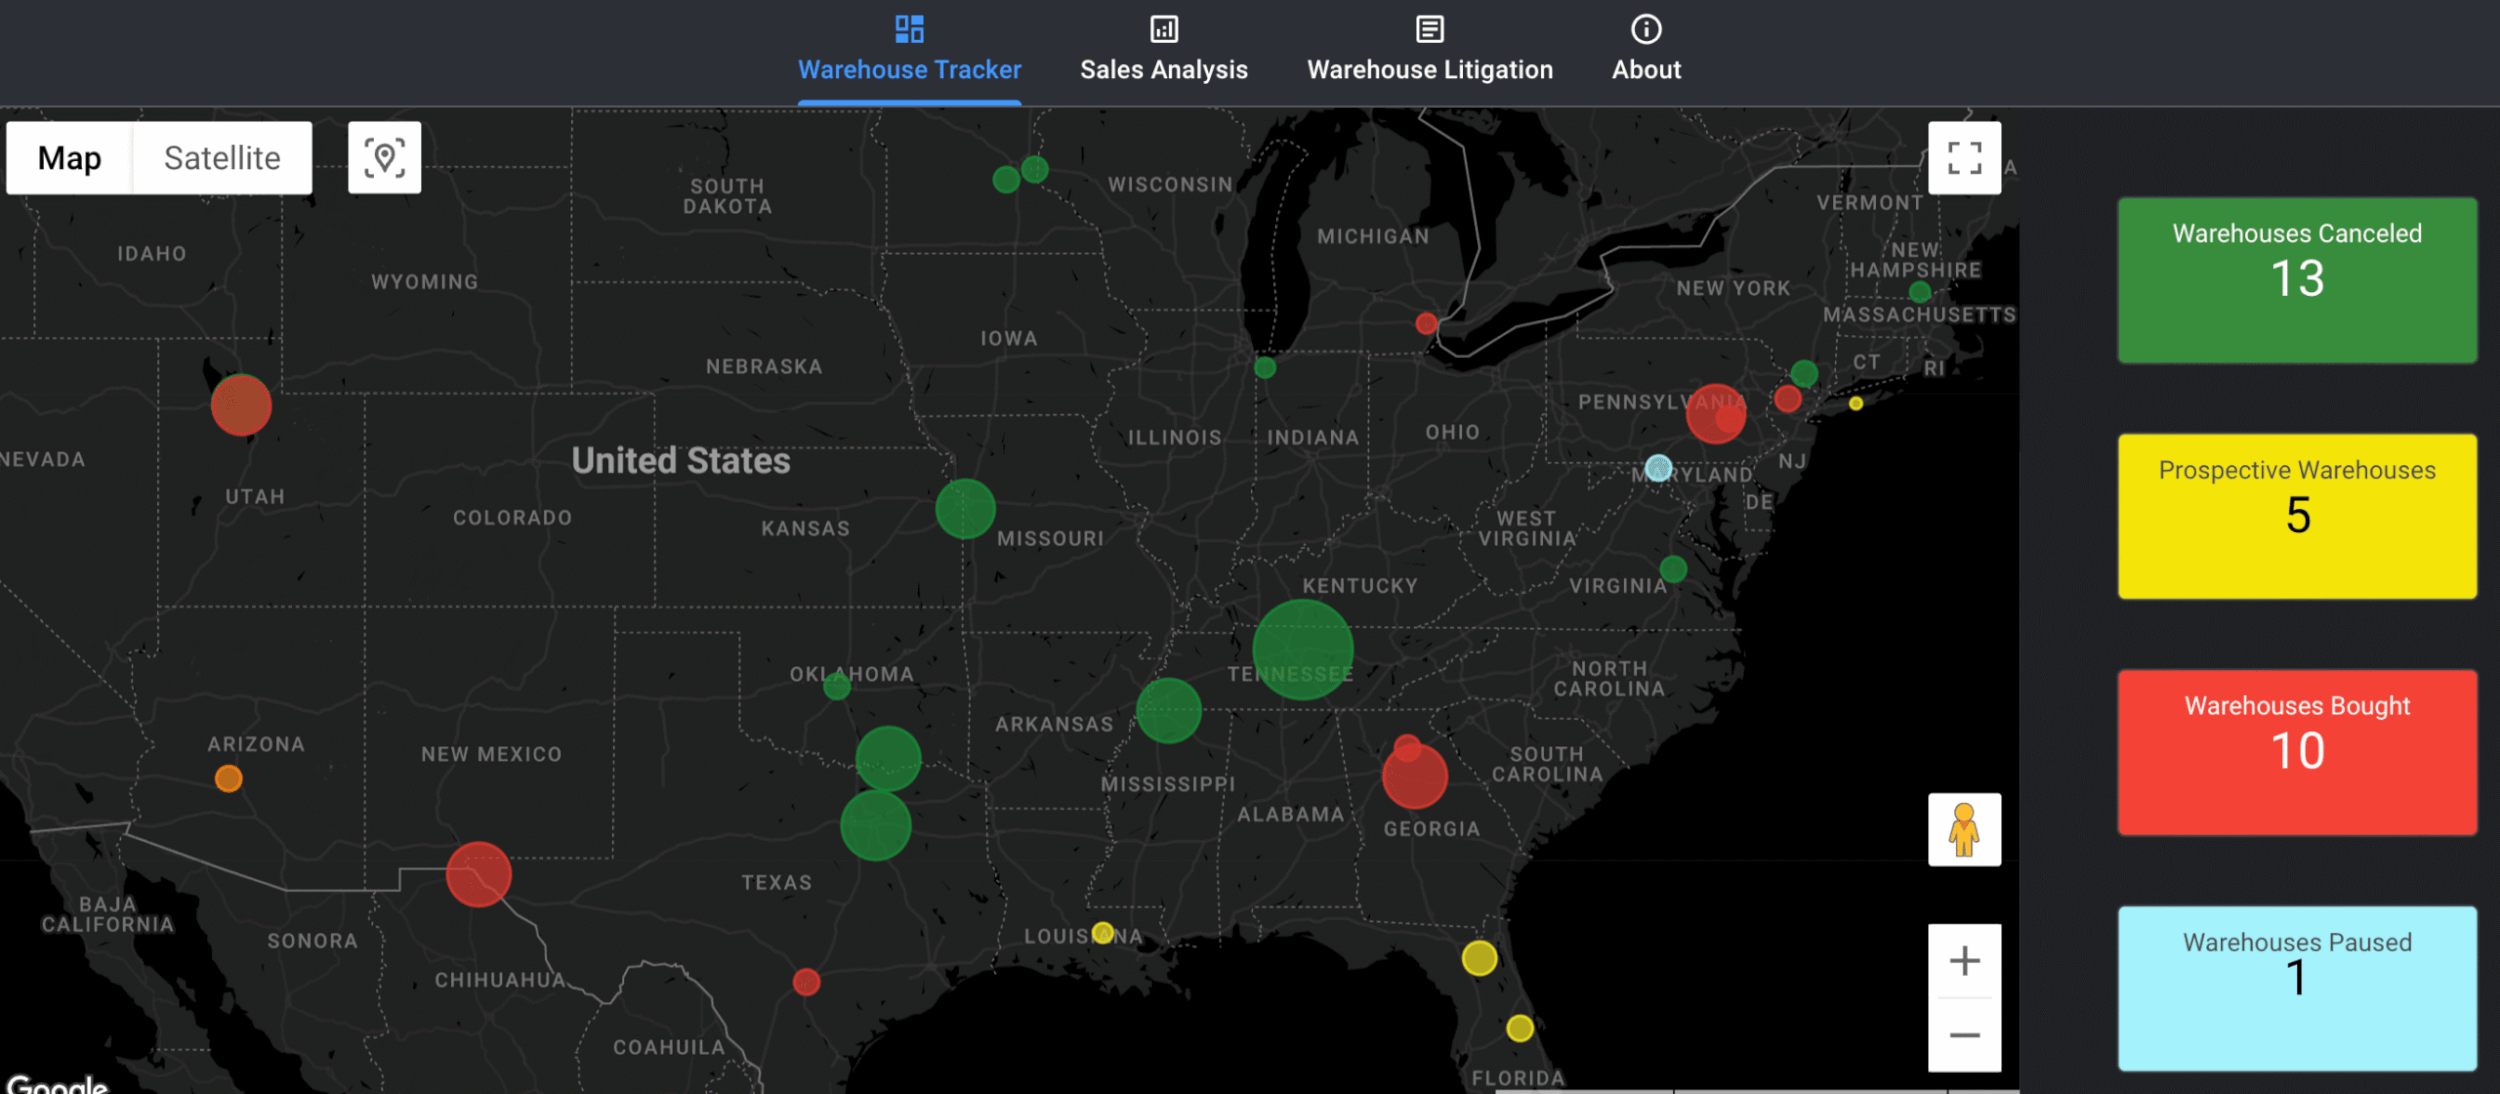Viewport: 2500px width, 1094px height.
Task: Zoom in on the map
Action: point(1964,961)
